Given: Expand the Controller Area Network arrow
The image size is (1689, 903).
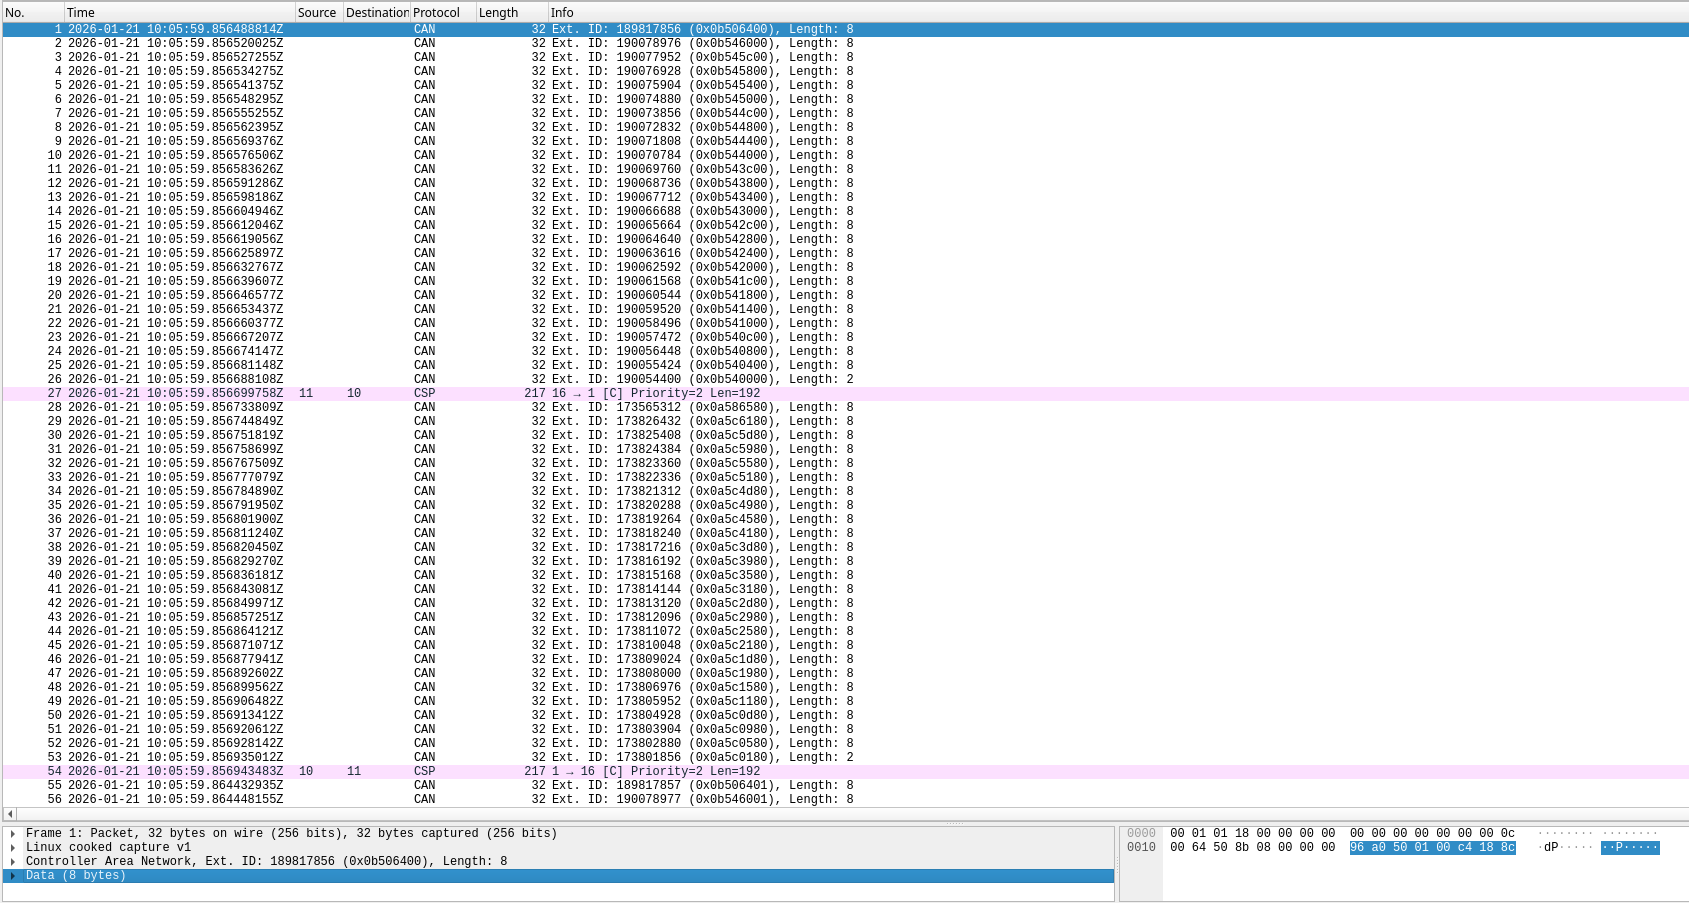Looking at the screenshot, I should pos(13,862).
